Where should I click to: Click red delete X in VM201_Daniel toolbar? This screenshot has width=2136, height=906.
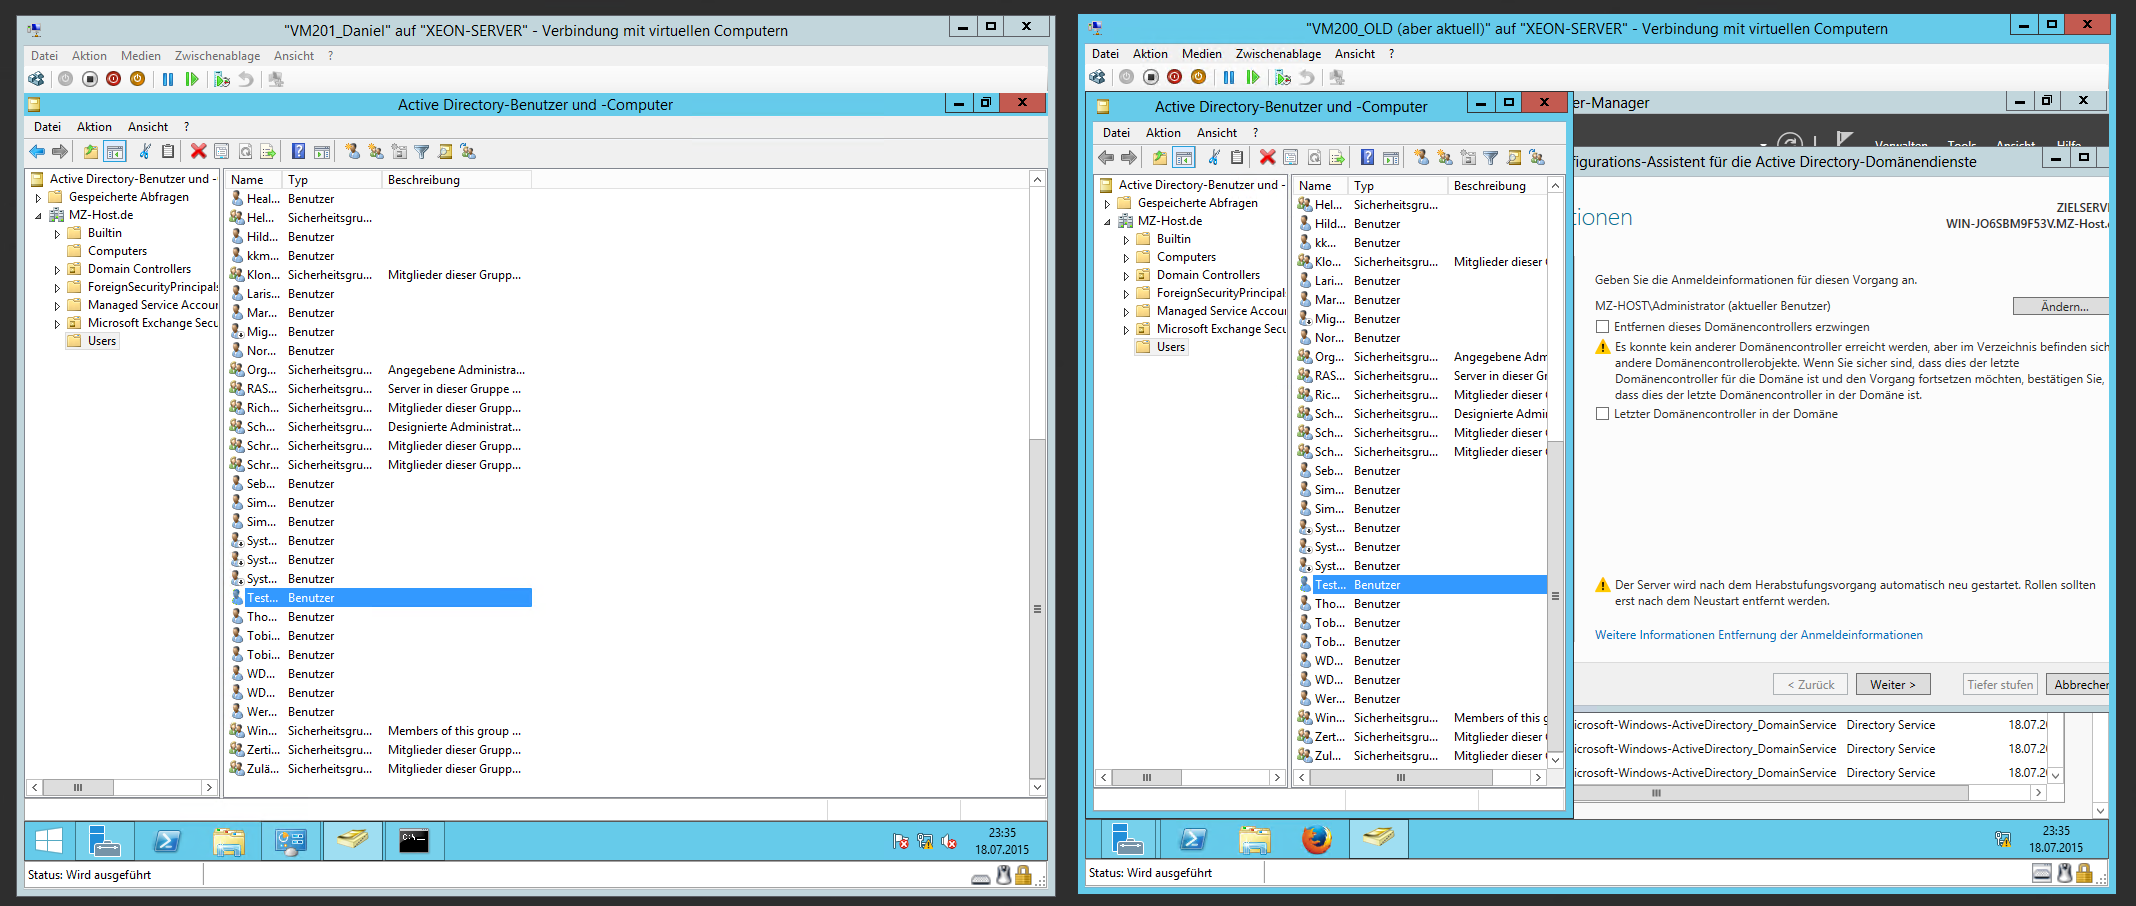click(x=198, y=151)
